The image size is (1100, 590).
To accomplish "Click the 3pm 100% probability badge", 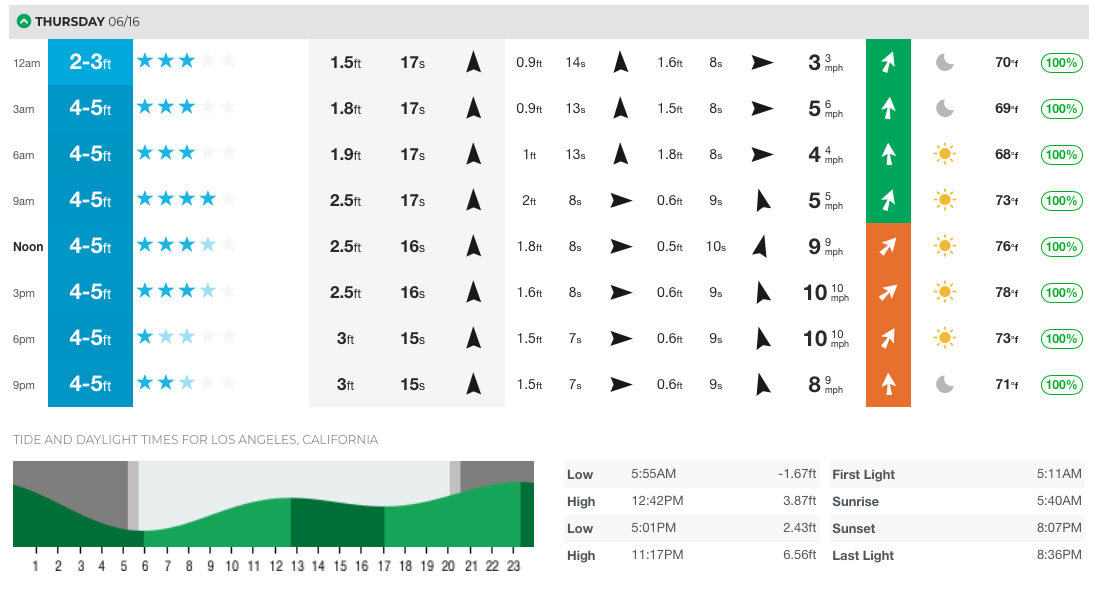I will tap(1061, 292).
